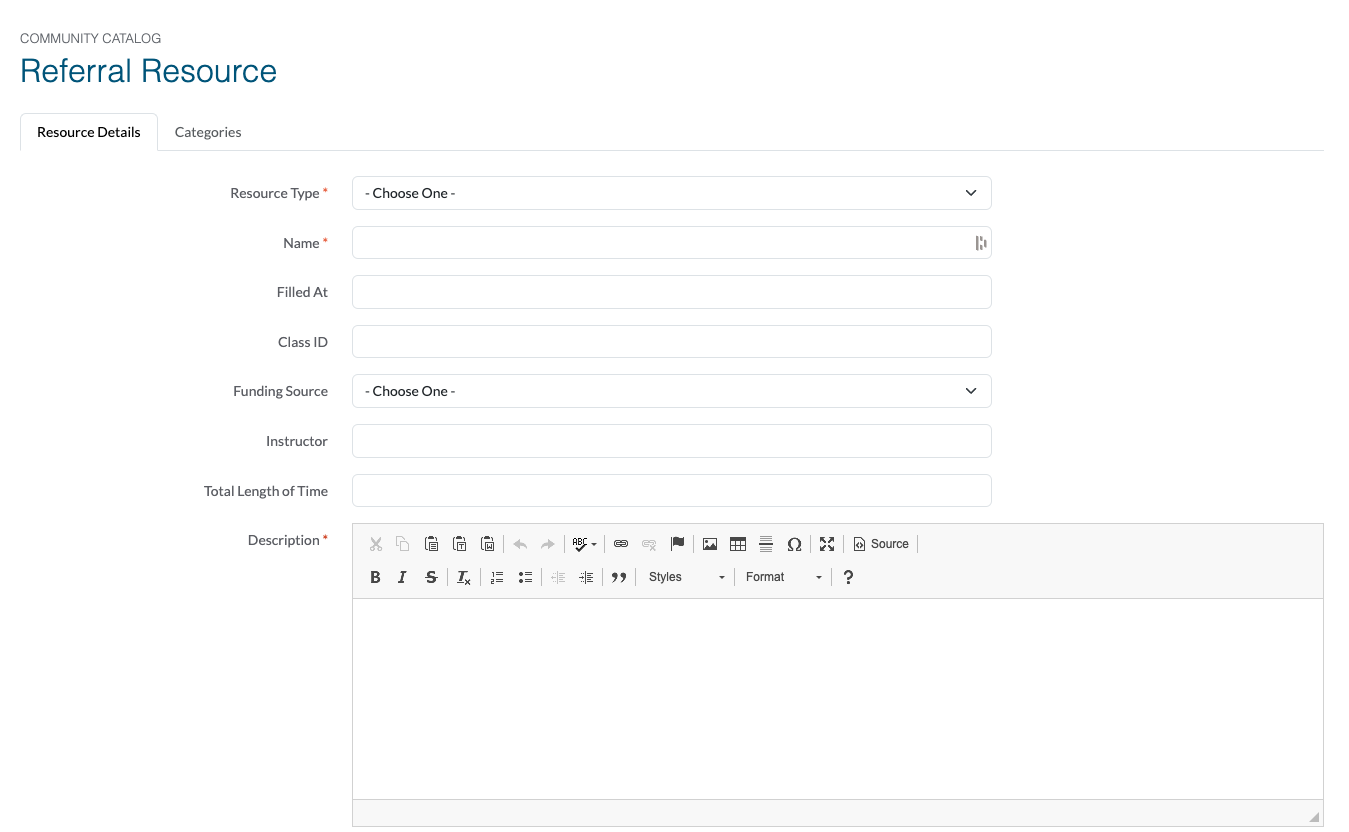Toggle bold formatting in the Description editor
Screen dimensions: 1349x832
375,577
